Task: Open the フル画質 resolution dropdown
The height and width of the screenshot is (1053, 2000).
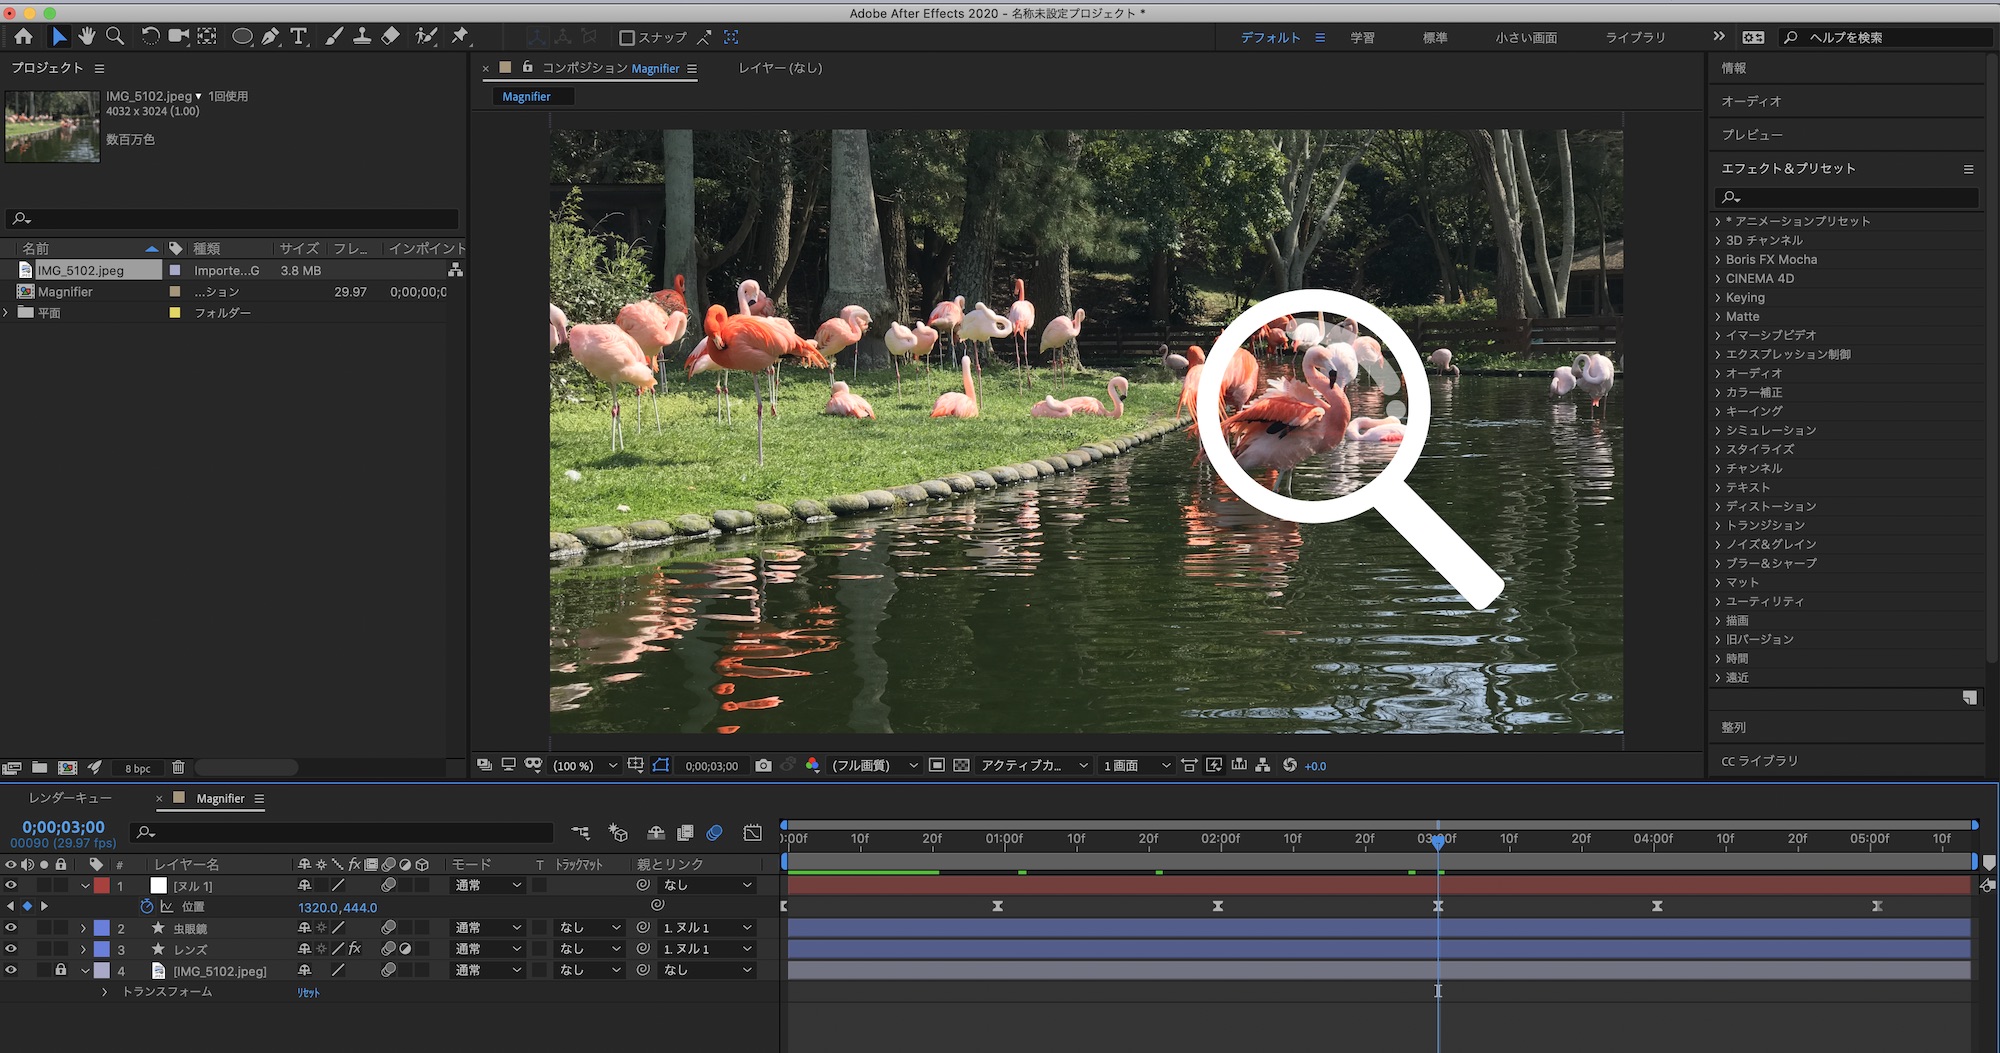Action: pos(874,766)
